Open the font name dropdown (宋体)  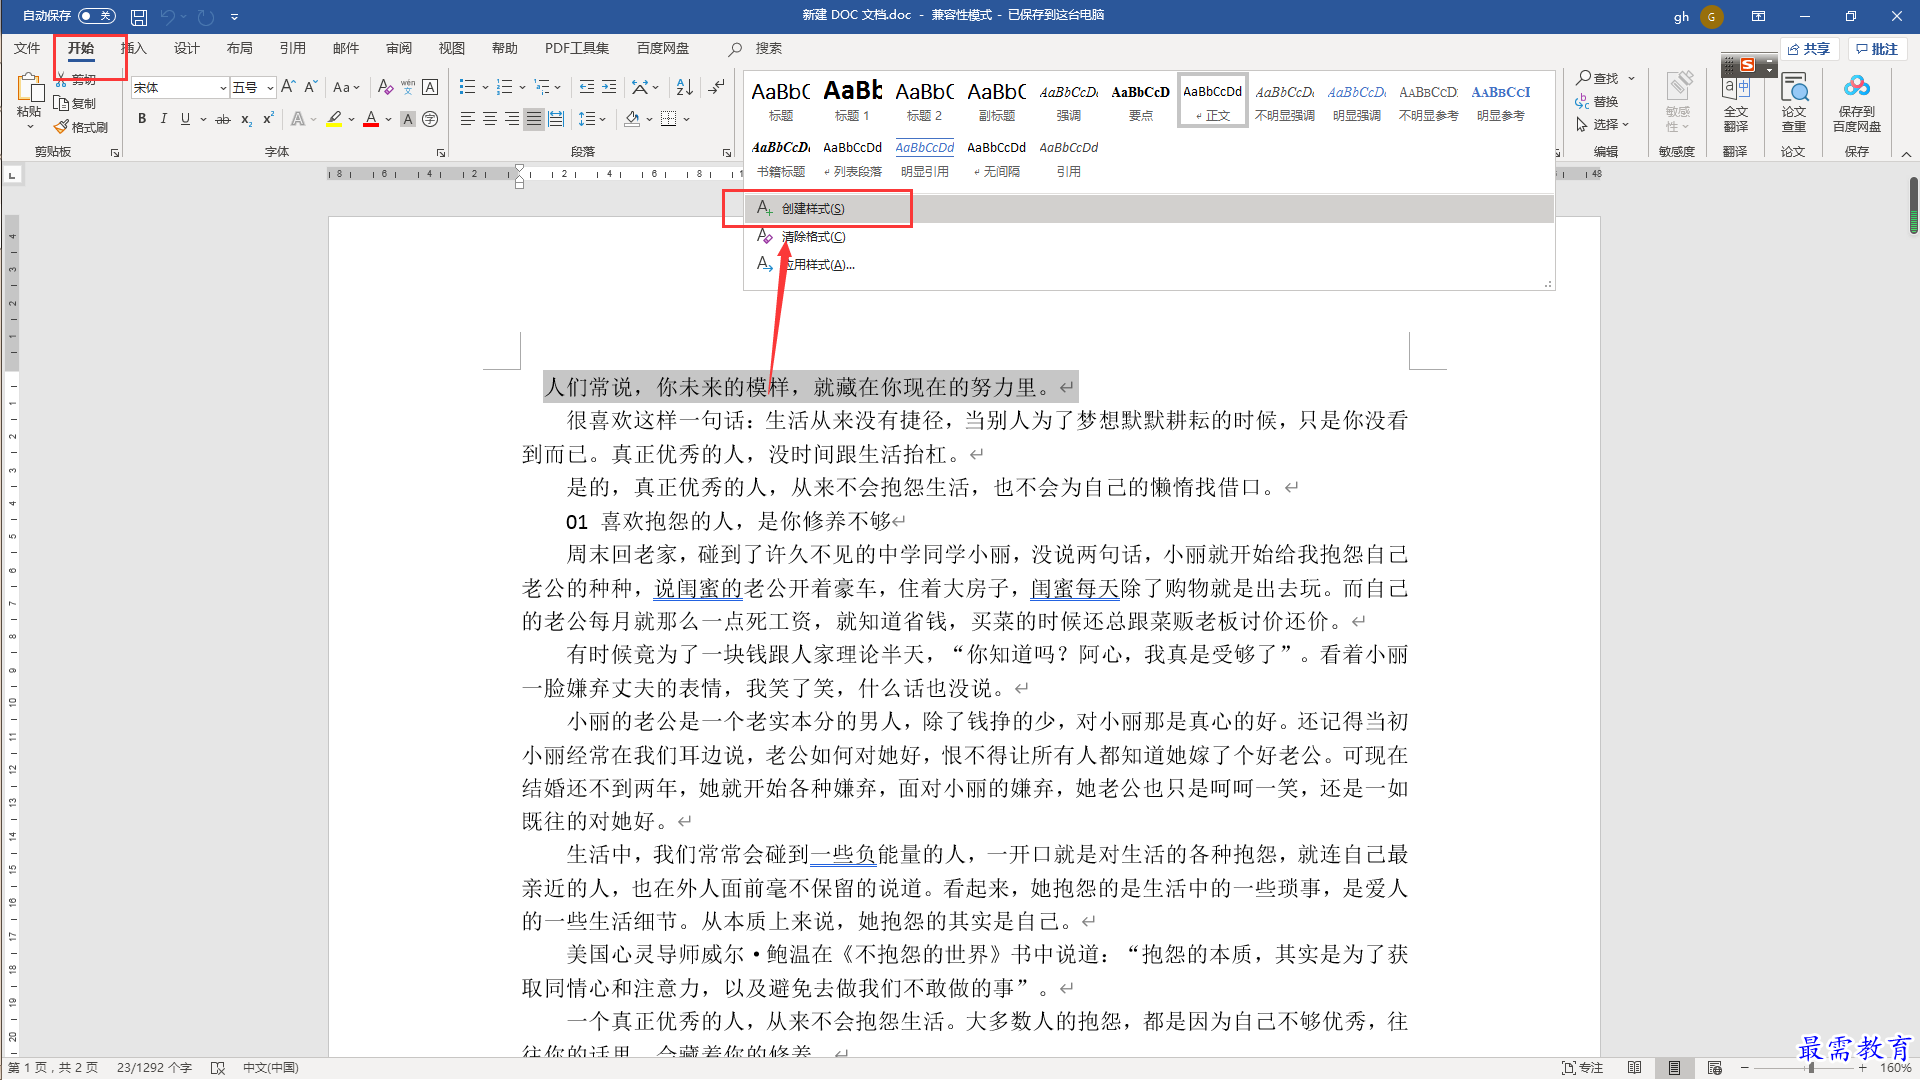pyautogui.click(x=222, y=88)
